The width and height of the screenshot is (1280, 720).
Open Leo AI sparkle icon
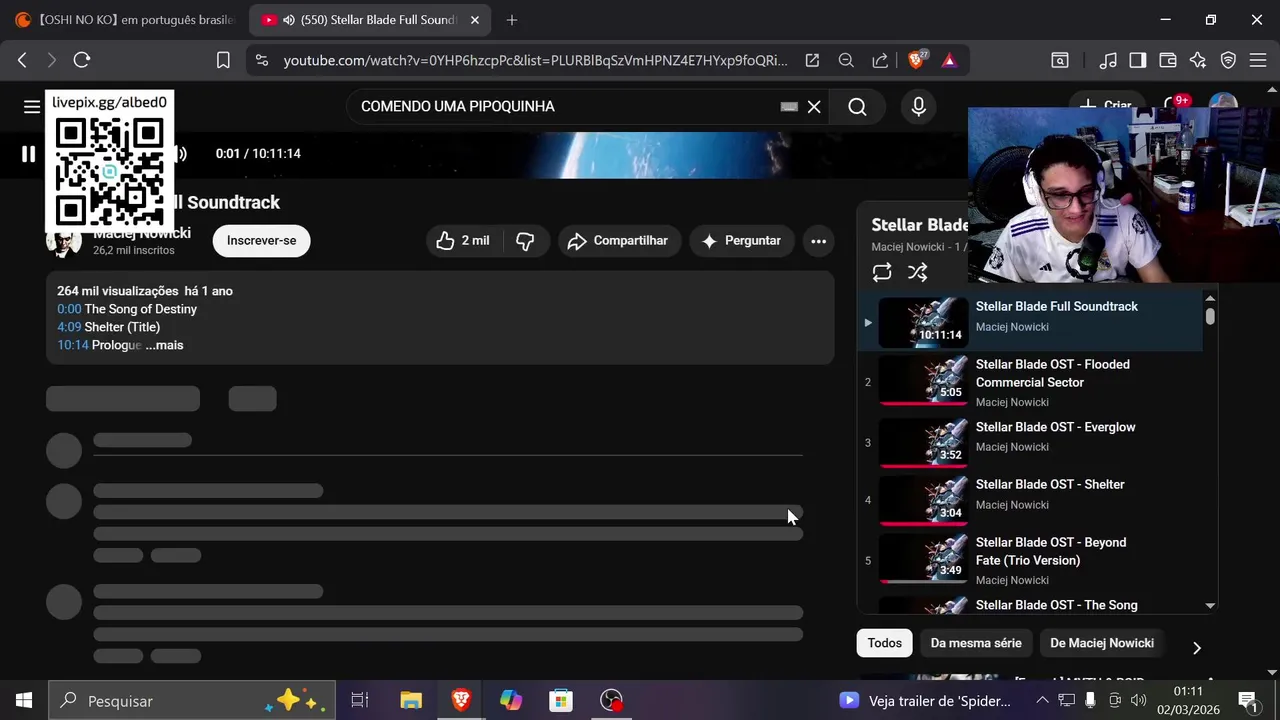(x=1198, y=60)
